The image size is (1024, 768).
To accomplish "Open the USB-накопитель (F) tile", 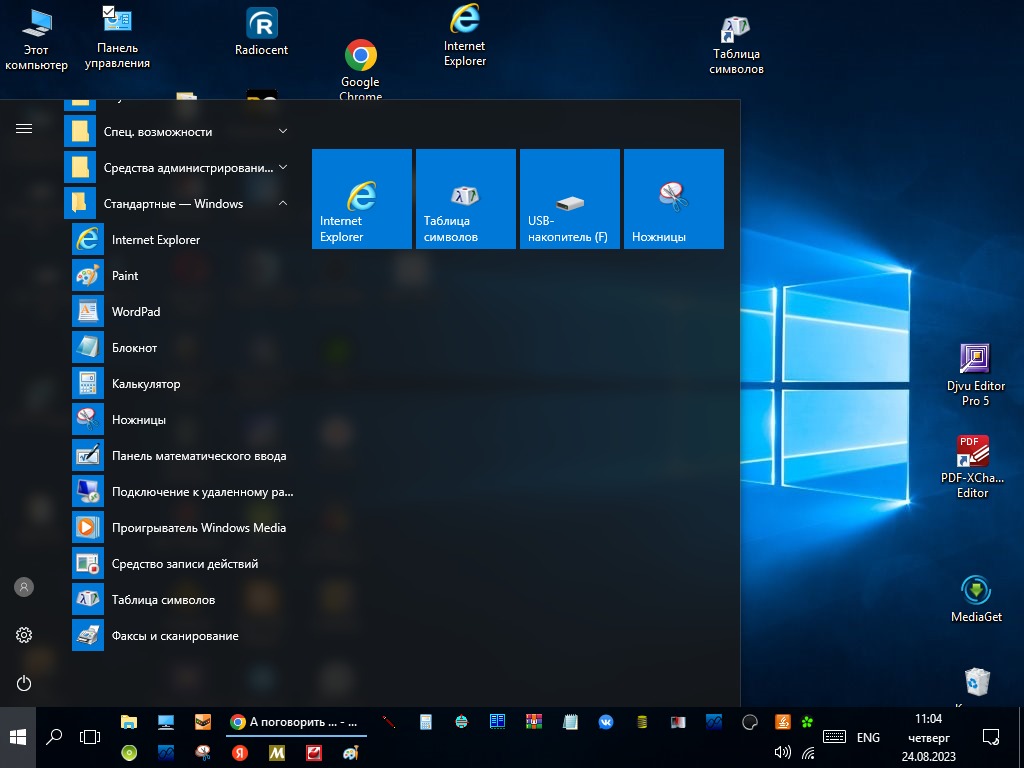I will pyautogui.click(x=569, y=199).
